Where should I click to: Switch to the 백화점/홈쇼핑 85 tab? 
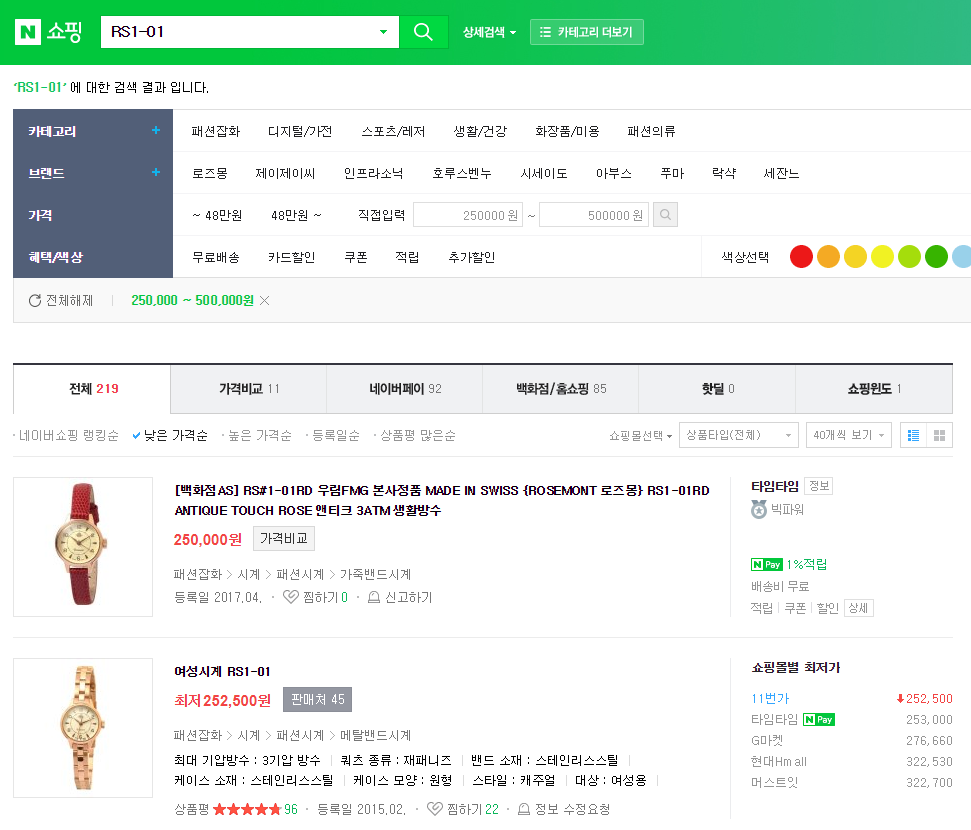pyautogui.click(x=561, y=388)
